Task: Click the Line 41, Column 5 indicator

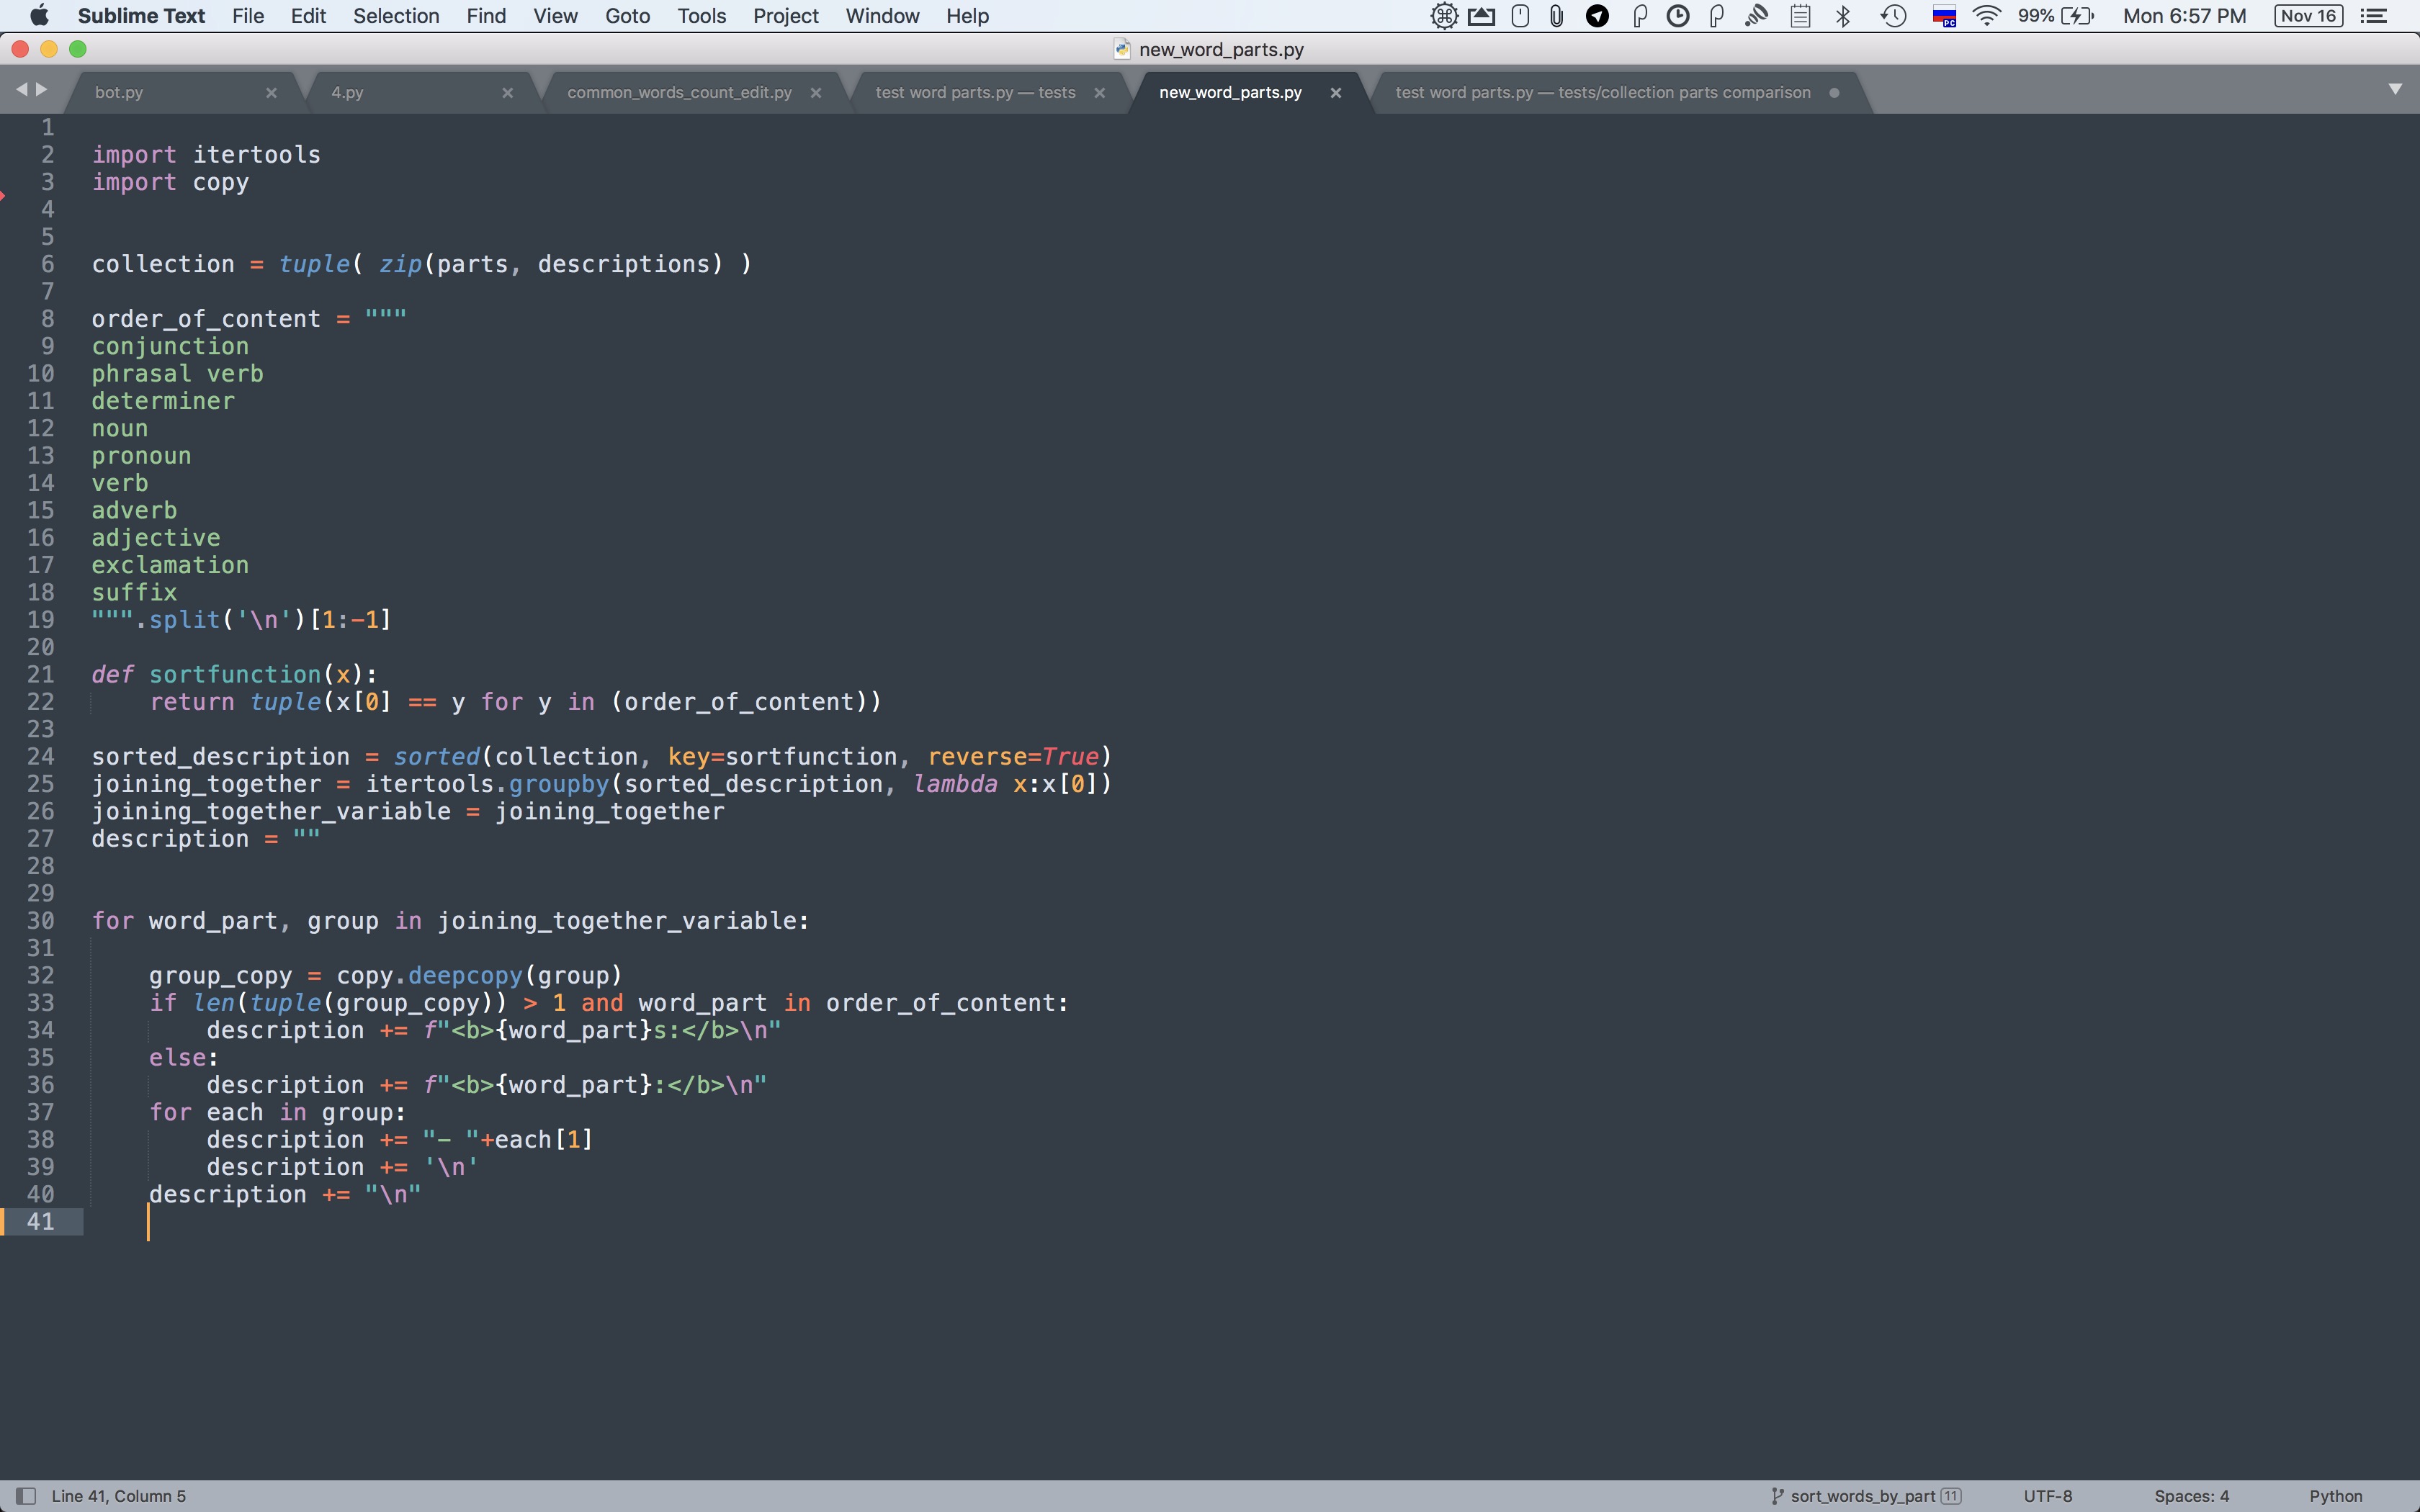Action: pyautogui.click(x=118, y=1496)
